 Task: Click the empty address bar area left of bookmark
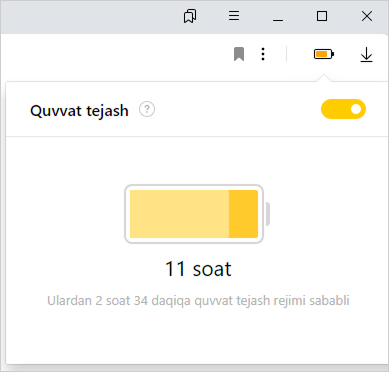[x=113, y=54]
